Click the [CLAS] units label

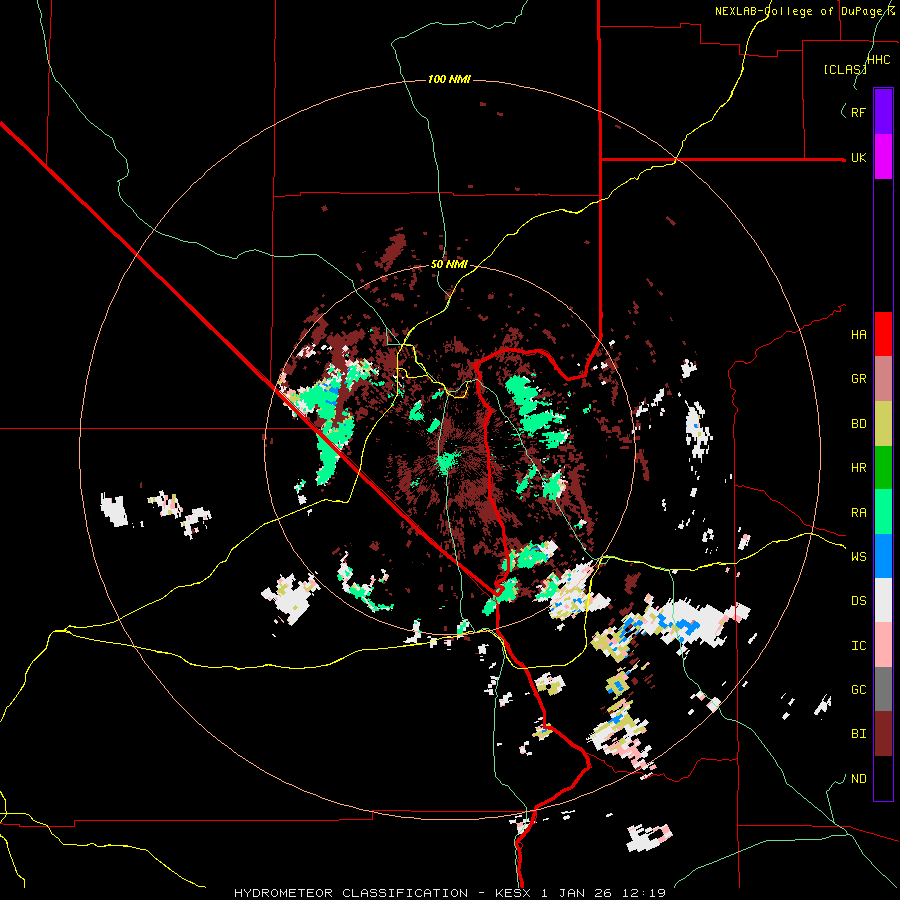pos(844,70)
